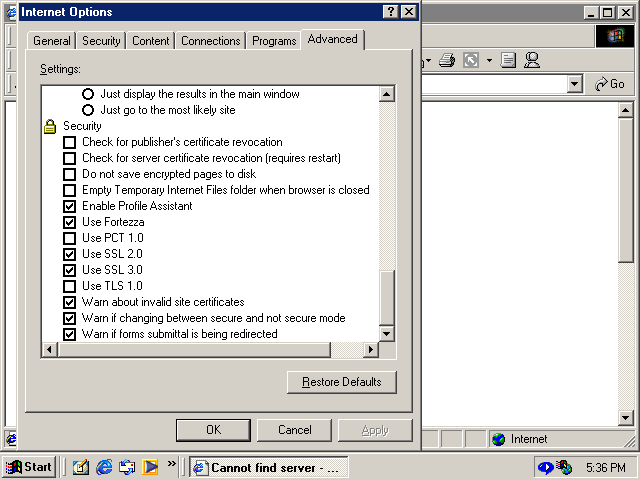Click Show Desktop quick launch icon
The image size is (640, 480).
(x=81, y=467)
